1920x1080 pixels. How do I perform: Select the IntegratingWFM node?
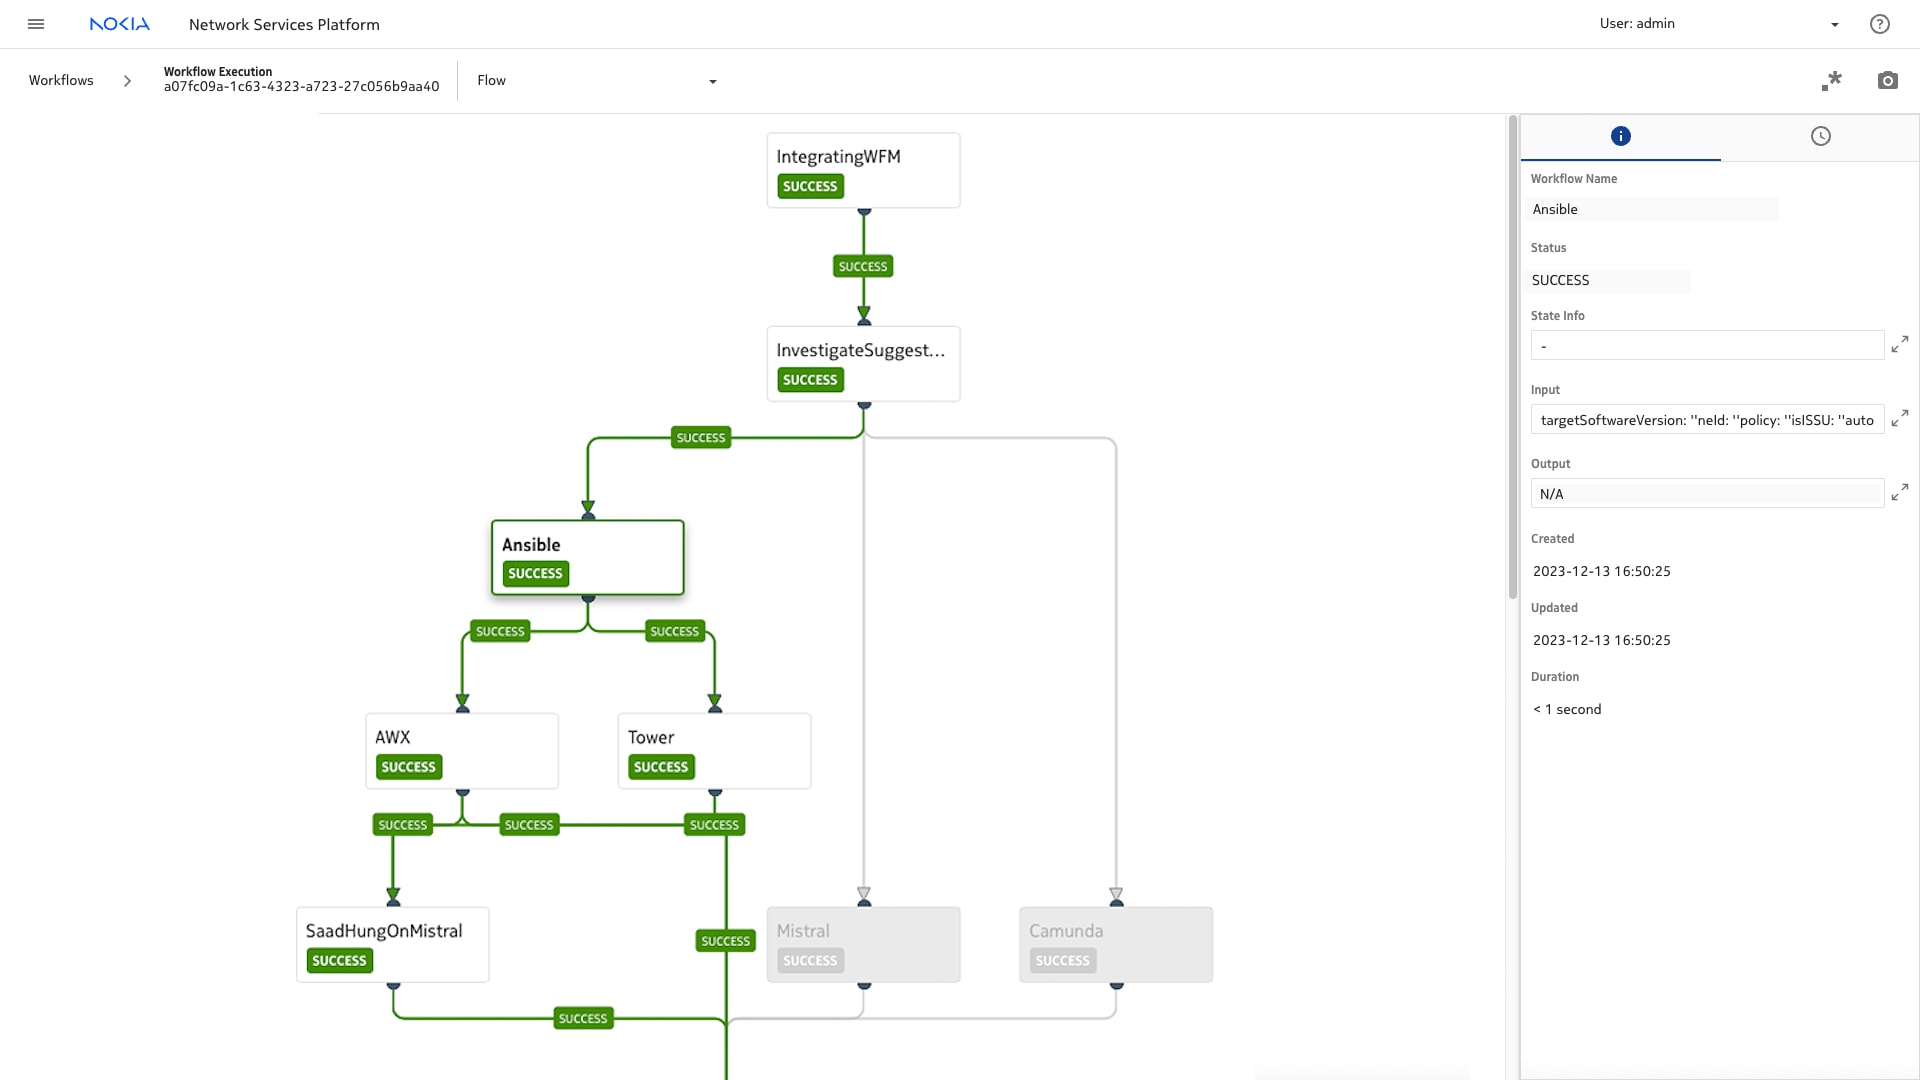(x=863, y=170)
